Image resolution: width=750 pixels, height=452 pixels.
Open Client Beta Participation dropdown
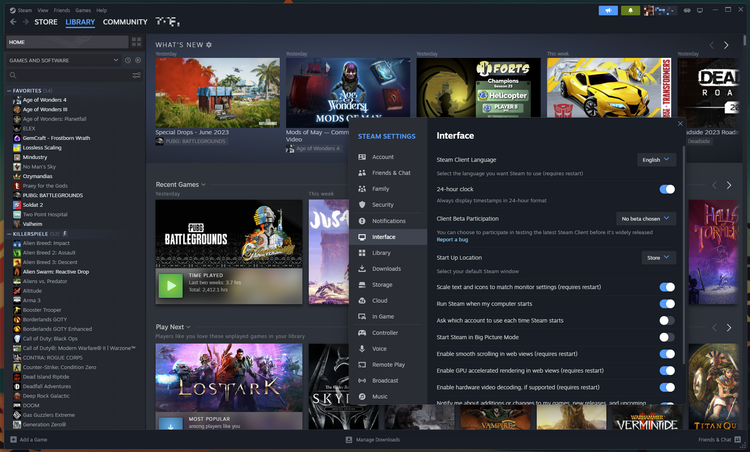pyautogui.click(x=646, y=219)
